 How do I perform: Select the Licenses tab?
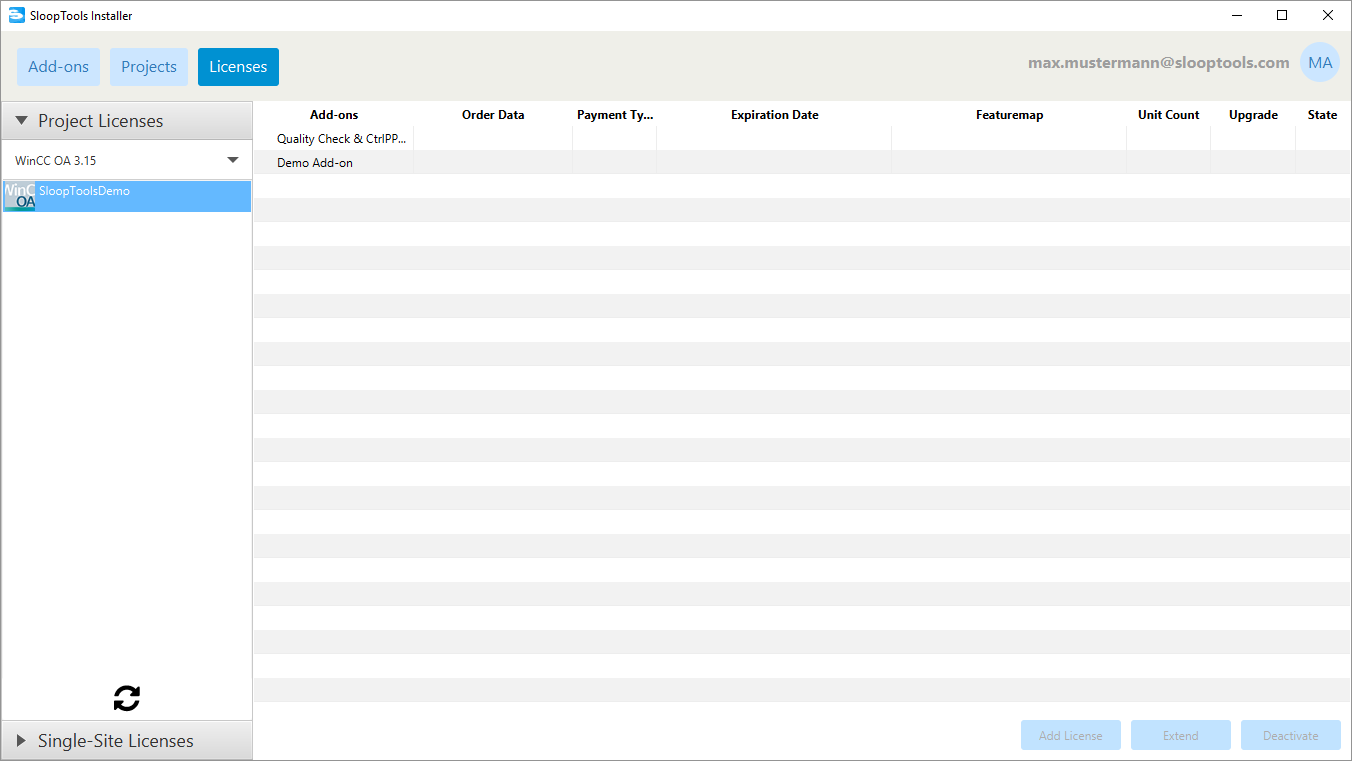click(x=238, y=67)
